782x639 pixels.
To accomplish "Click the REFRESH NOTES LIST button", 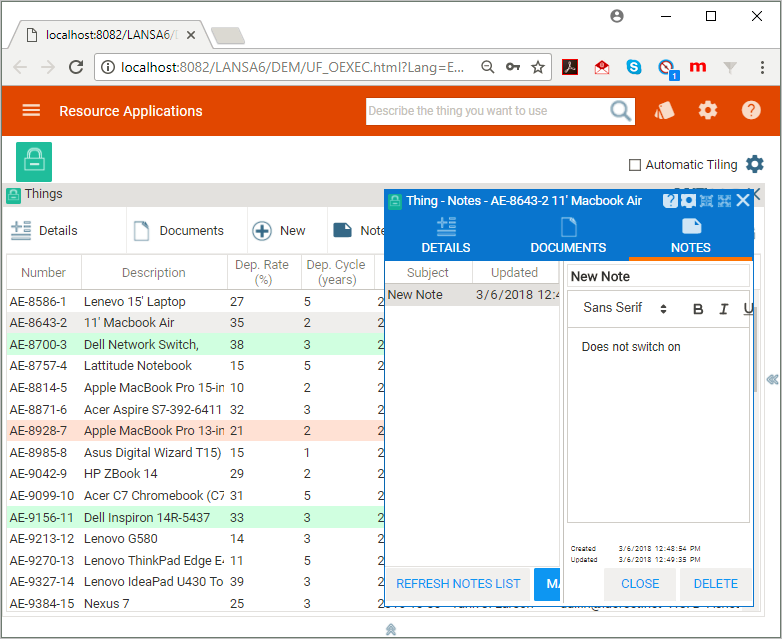I will 458,584.
